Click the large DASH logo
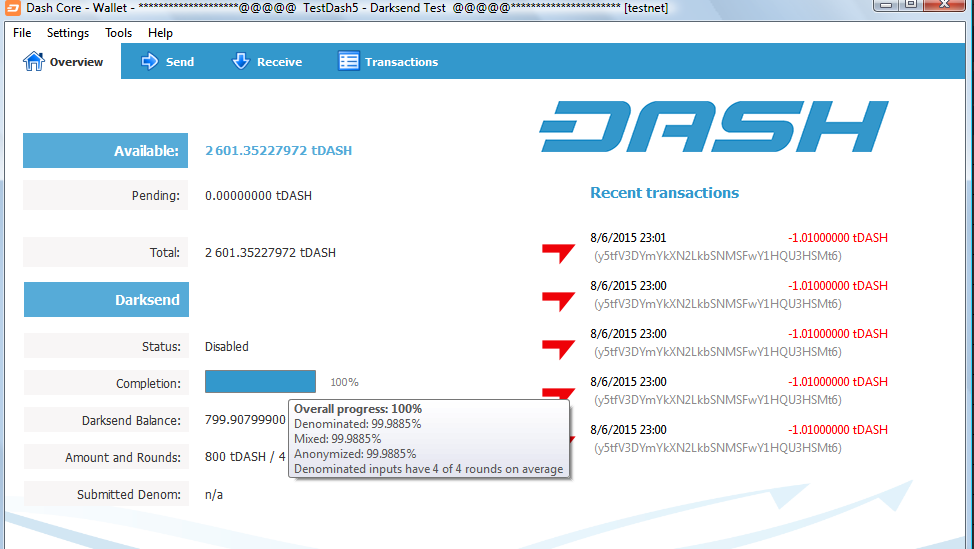 click(x=714, y=127)
